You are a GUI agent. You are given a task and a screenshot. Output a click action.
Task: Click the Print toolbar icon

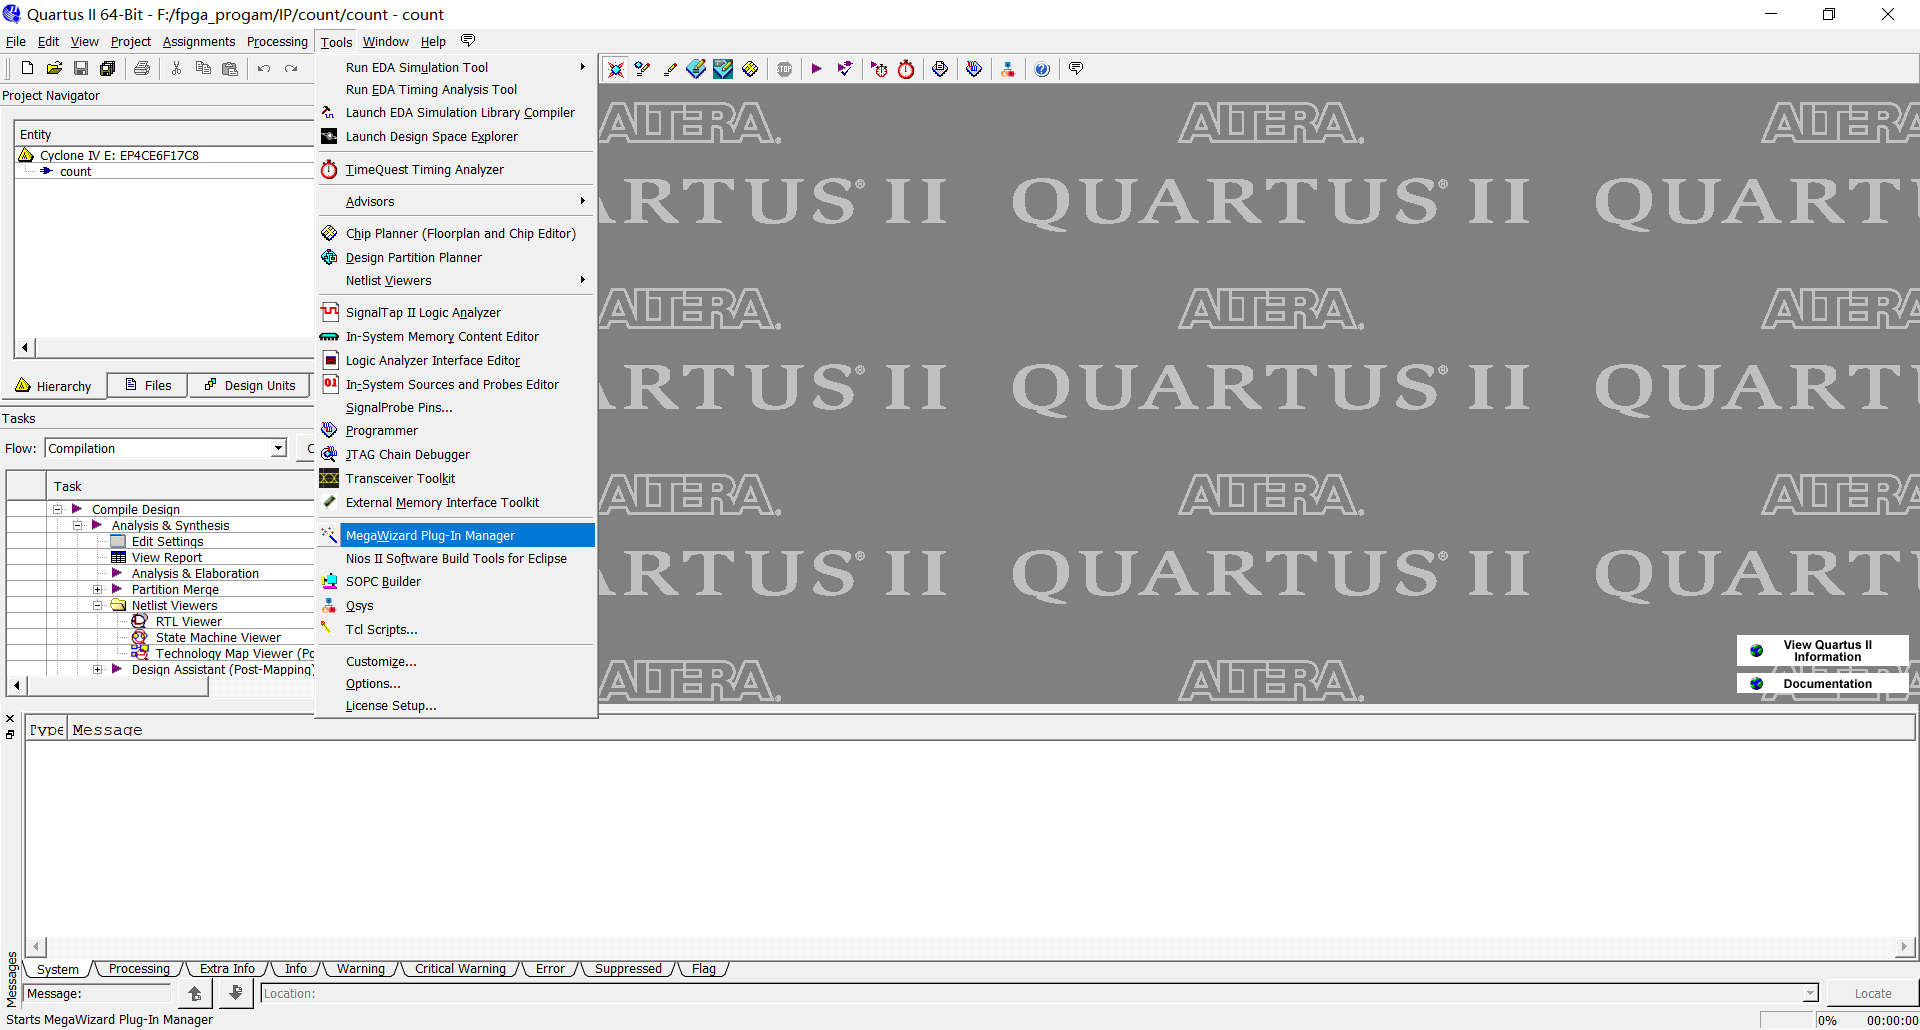tap(142, 68)
